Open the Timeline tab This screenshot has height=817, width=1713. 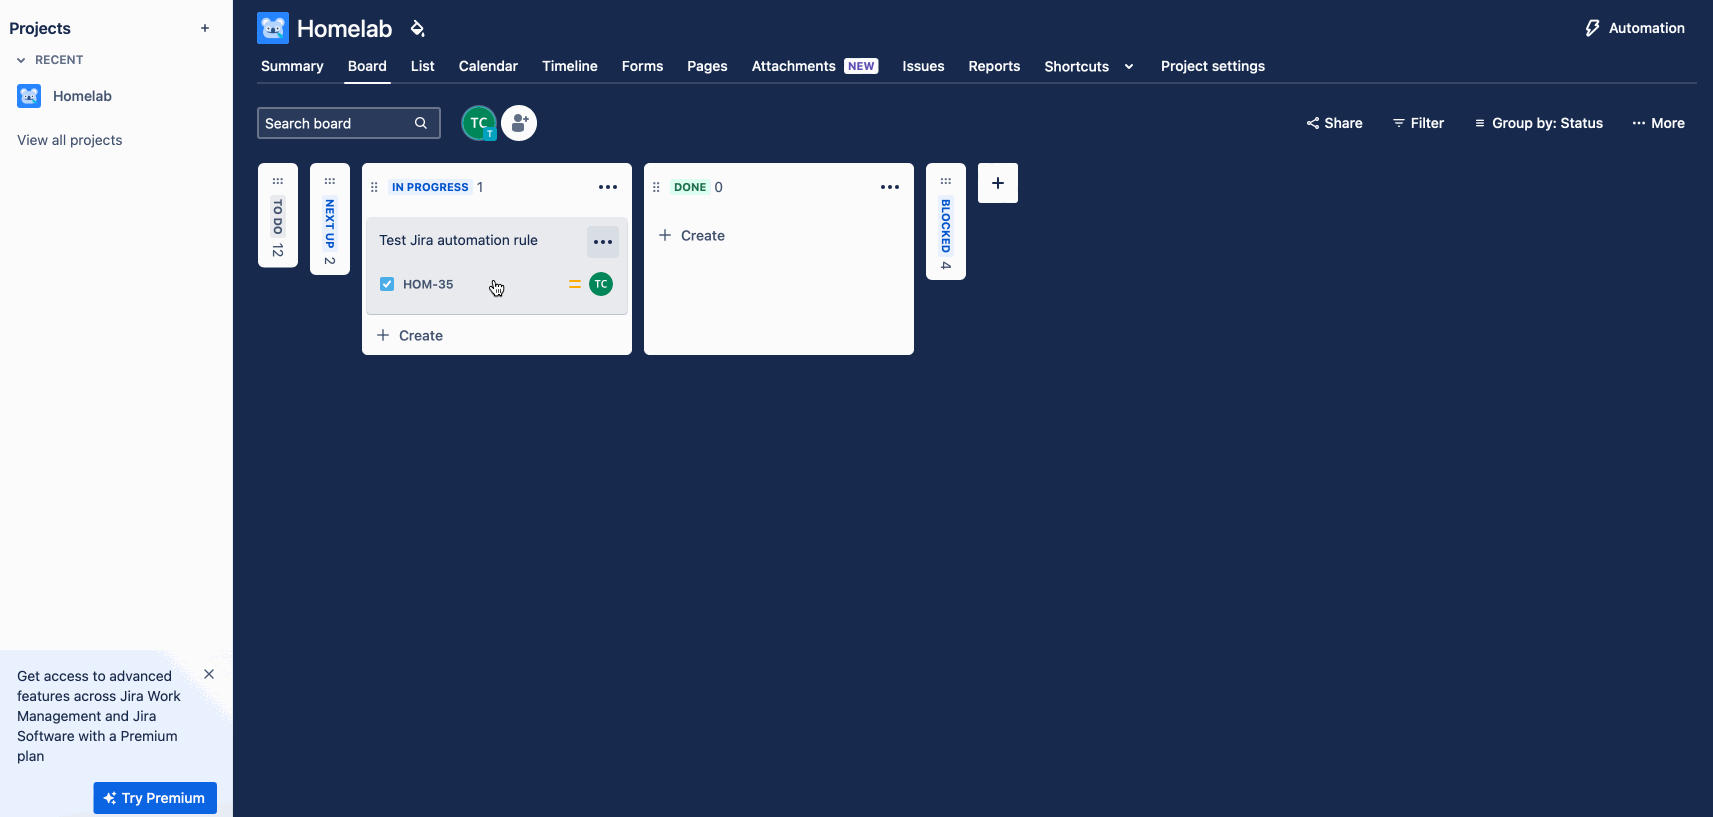coord(570,66)
